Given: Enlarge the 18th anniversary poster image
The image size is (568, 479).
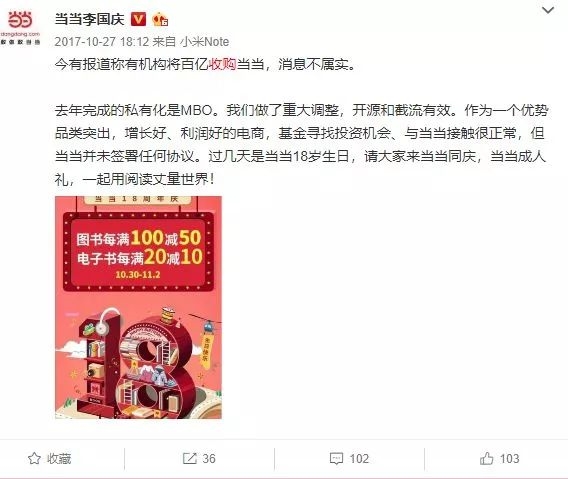Looking at the screenshot, I should pos(138,307).
